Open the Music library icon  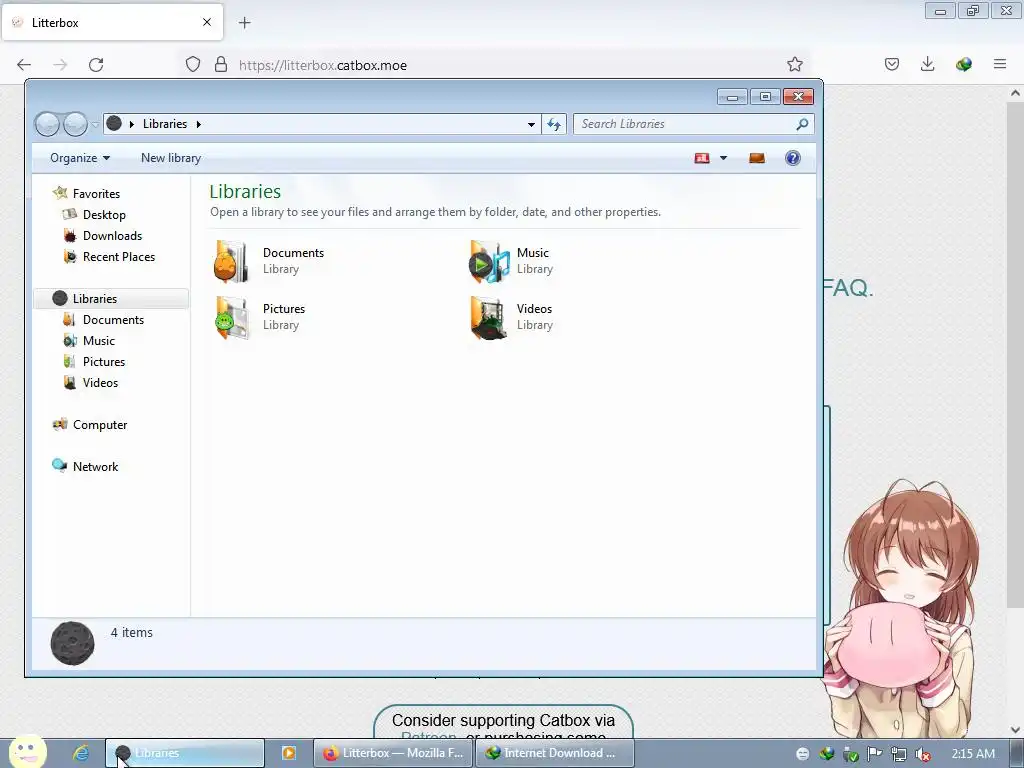[488, 261]
